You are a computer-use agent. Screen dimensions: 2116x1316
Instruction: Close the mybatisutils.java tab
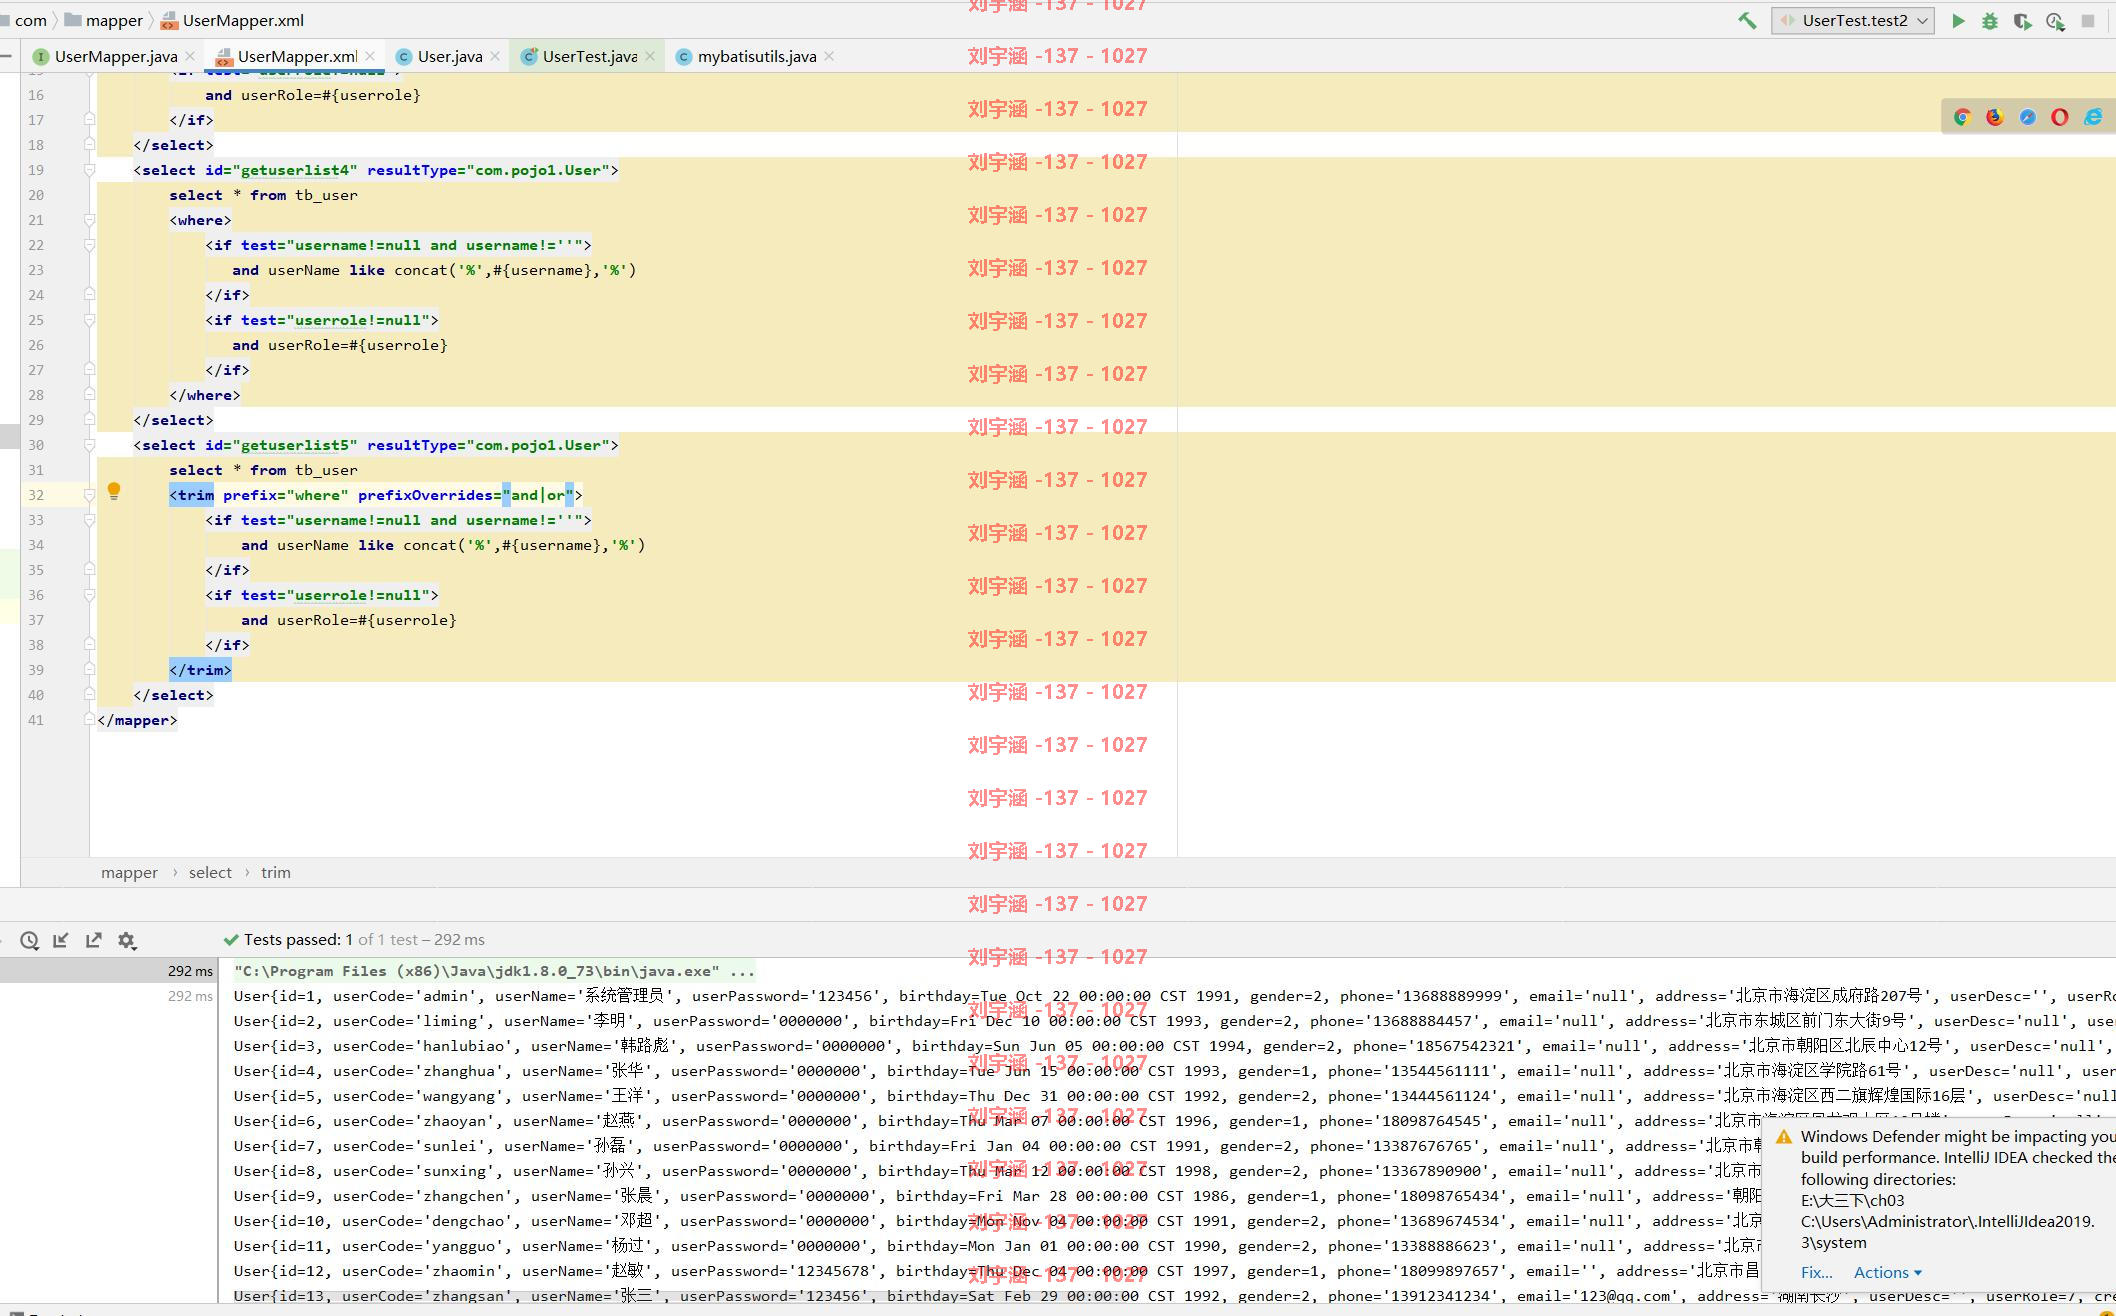pyautogui.click(x=829, y=56)
